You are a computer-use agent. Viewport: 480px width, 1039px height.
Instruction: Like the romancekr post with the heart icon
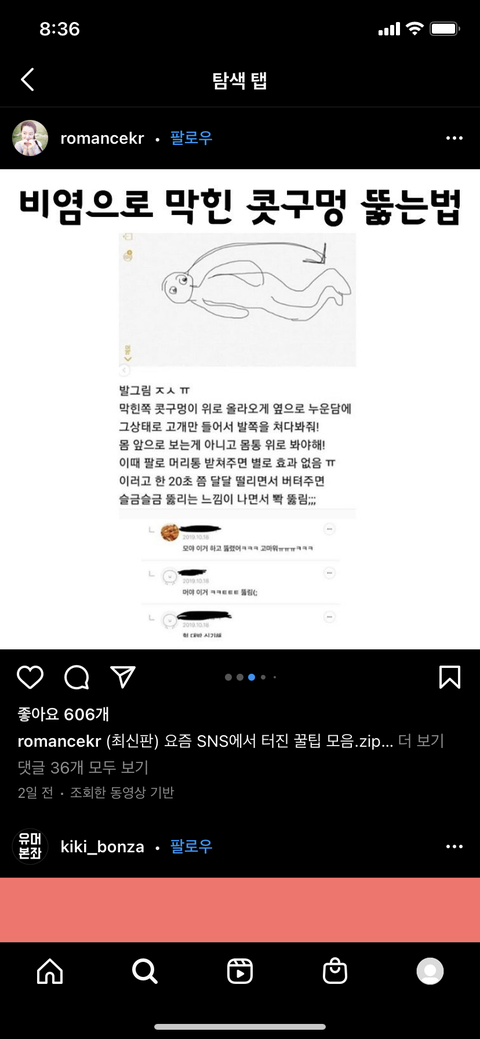(x=30, y=677)
